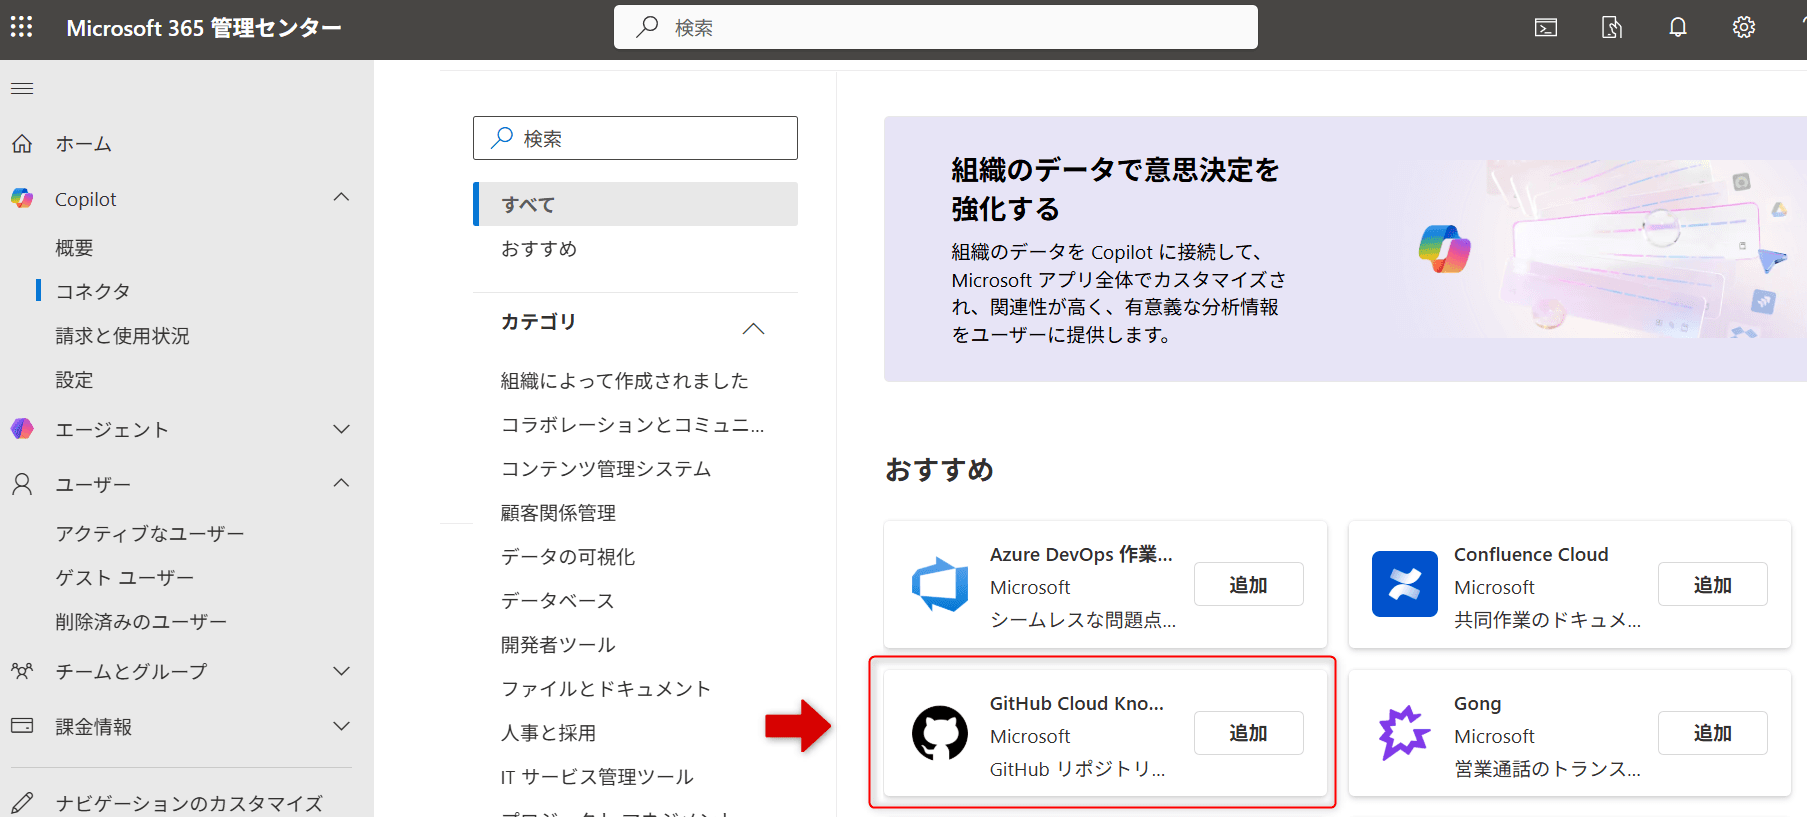Screen dimensions: 1807x817
Task: Click the Teams and groups icon
Action: pyautogui.click(x=22, y=671)
